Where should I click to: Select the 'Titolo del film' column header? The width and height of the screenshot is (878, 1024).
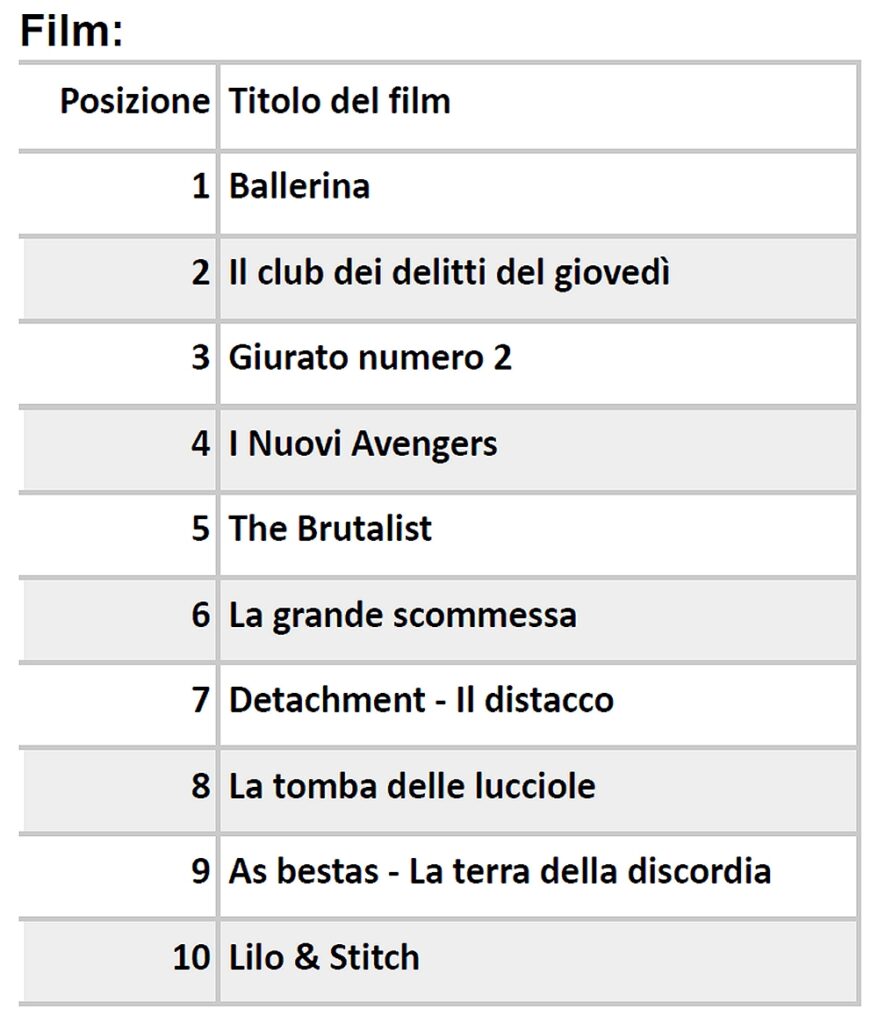[340, 101]
